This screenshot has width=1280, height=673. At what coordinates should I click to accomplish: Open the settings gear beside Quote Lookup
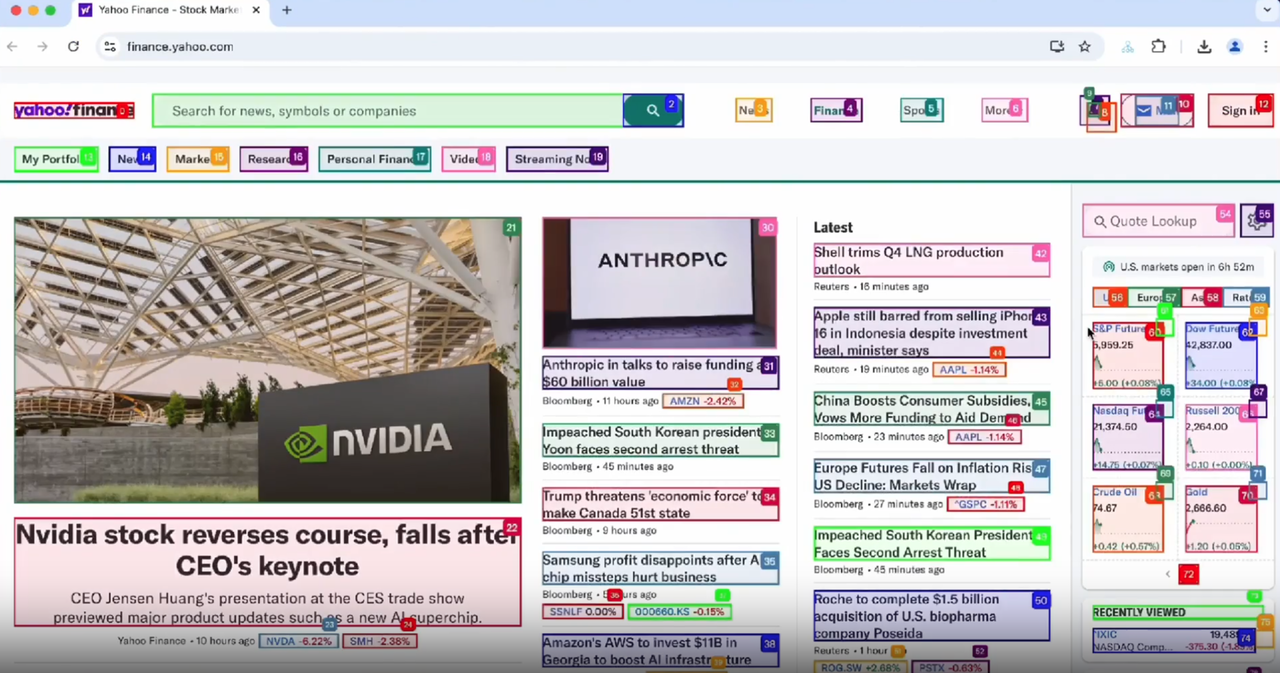1257,221
